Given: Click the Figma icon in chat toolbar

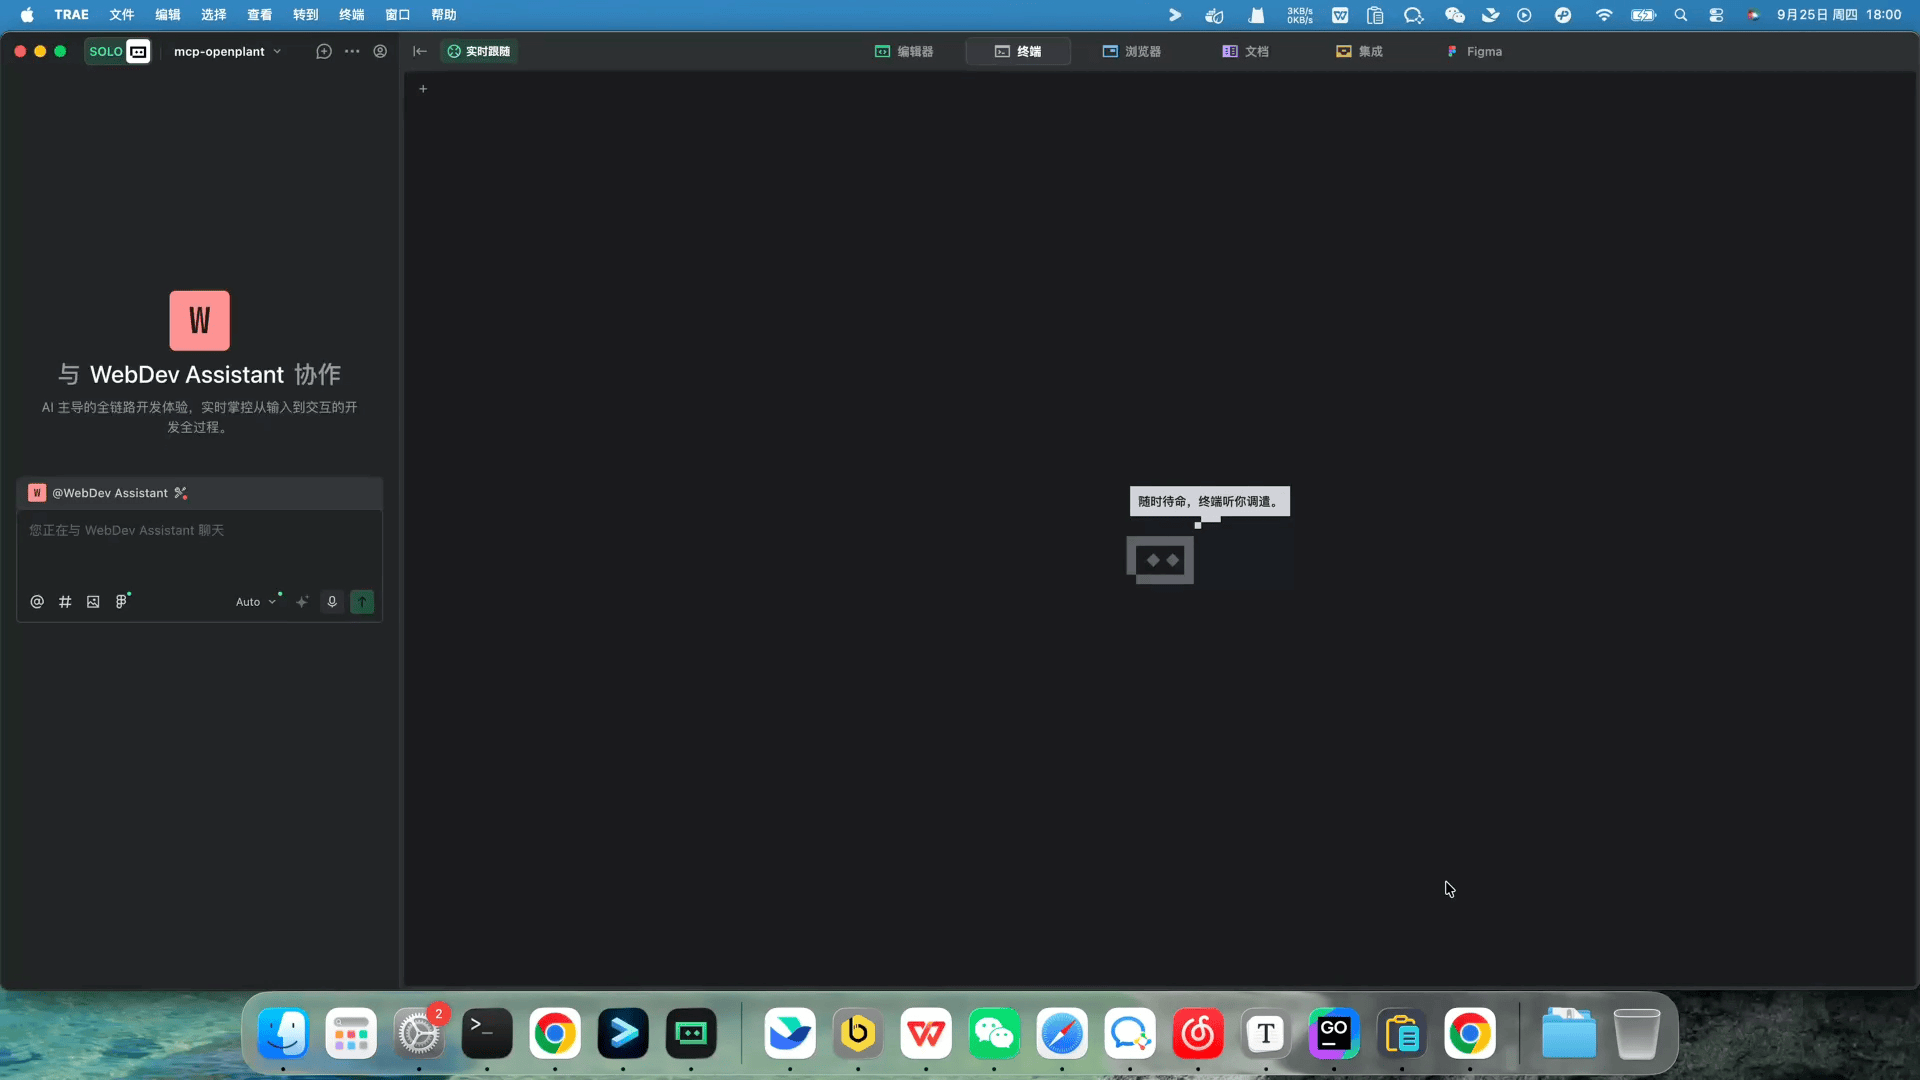Looking at the screenshot, I should click(121, 602).
